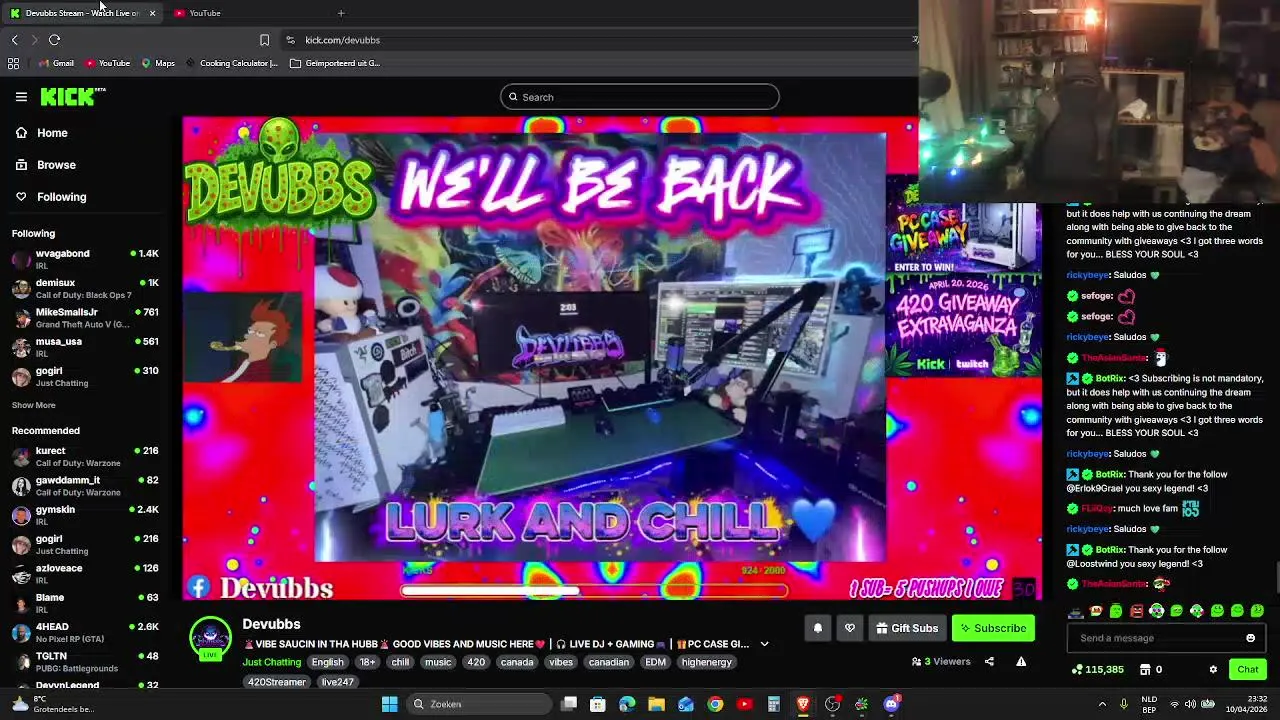This screenshot has height=720, width=1280.
Task: Click the 420Streamer tag
Action: (277, 682)
